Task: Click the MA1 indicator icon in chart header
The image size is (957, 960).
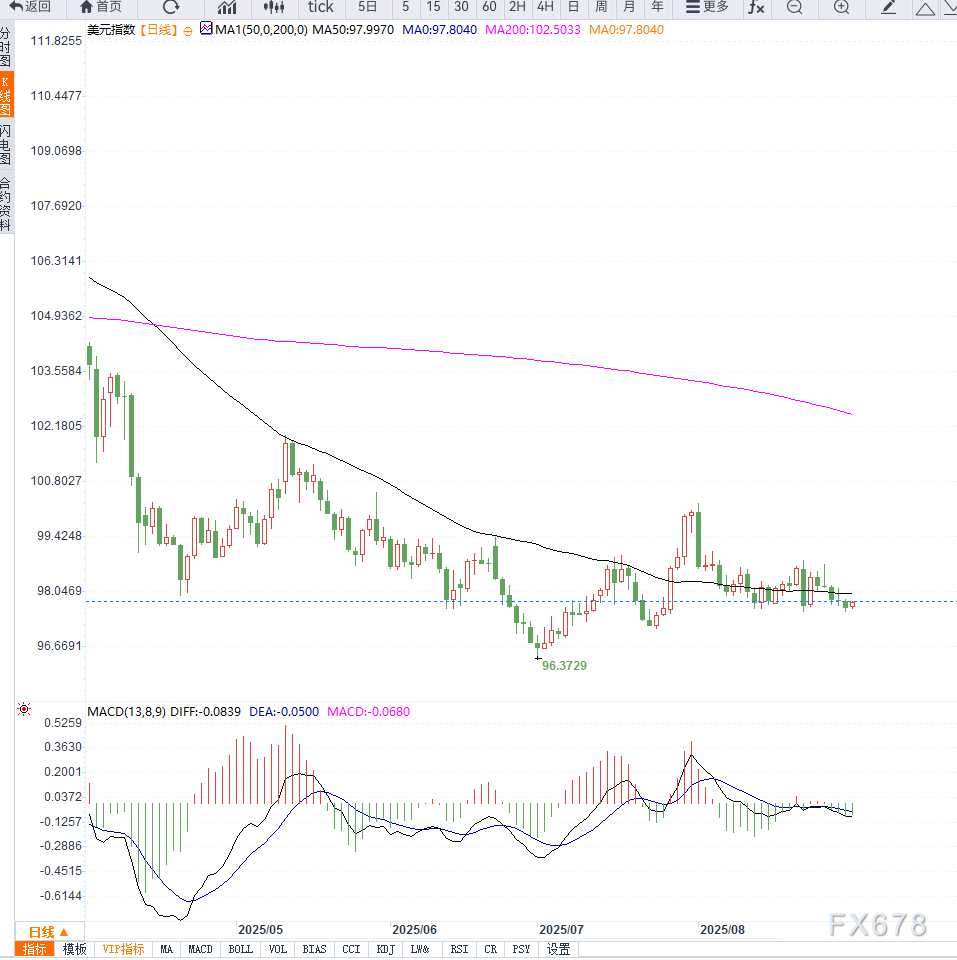Action: [206, 29]
